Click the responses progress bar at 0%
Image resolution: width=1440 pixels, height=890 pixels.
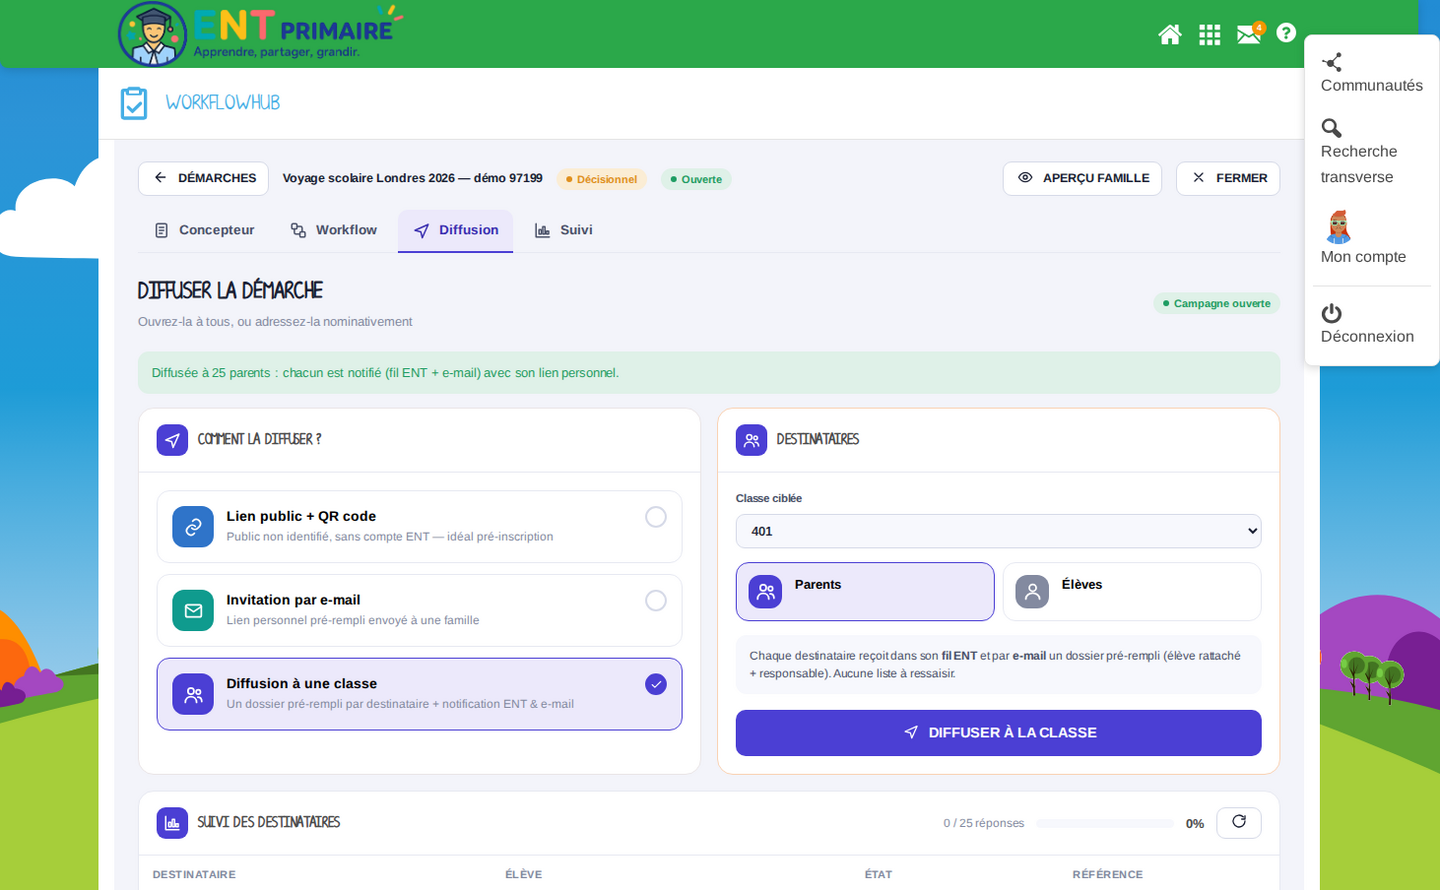point(1105,824)
